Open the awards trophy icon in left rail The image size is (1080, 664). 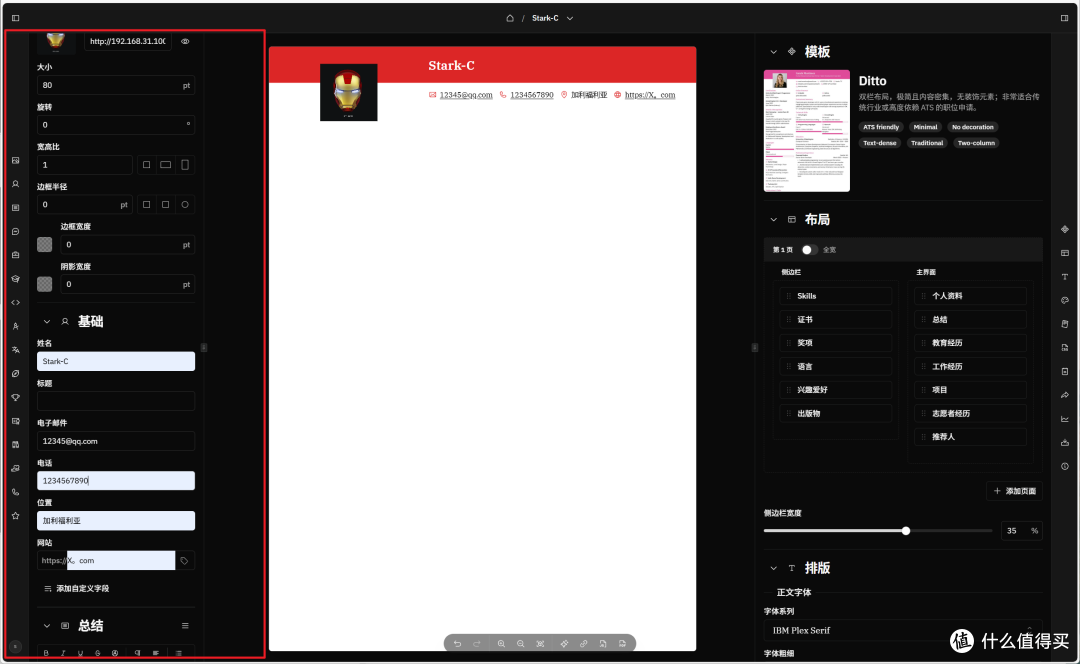tap(15, 397)
